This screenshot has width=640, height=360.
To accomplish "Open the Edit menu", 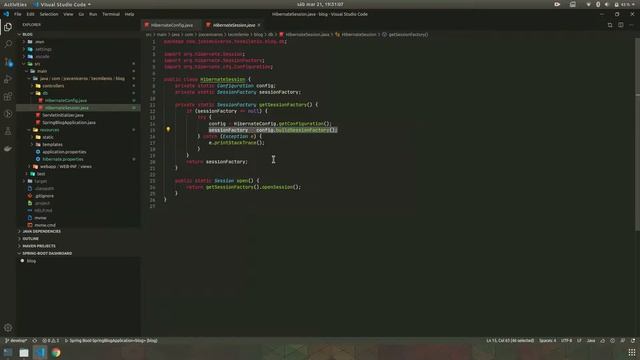I will click(x=30, y=14).
